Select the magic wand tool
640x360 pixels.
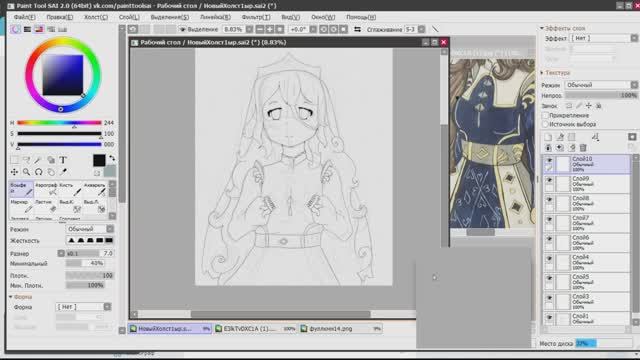pyautogui.click(x=38, y=160)
